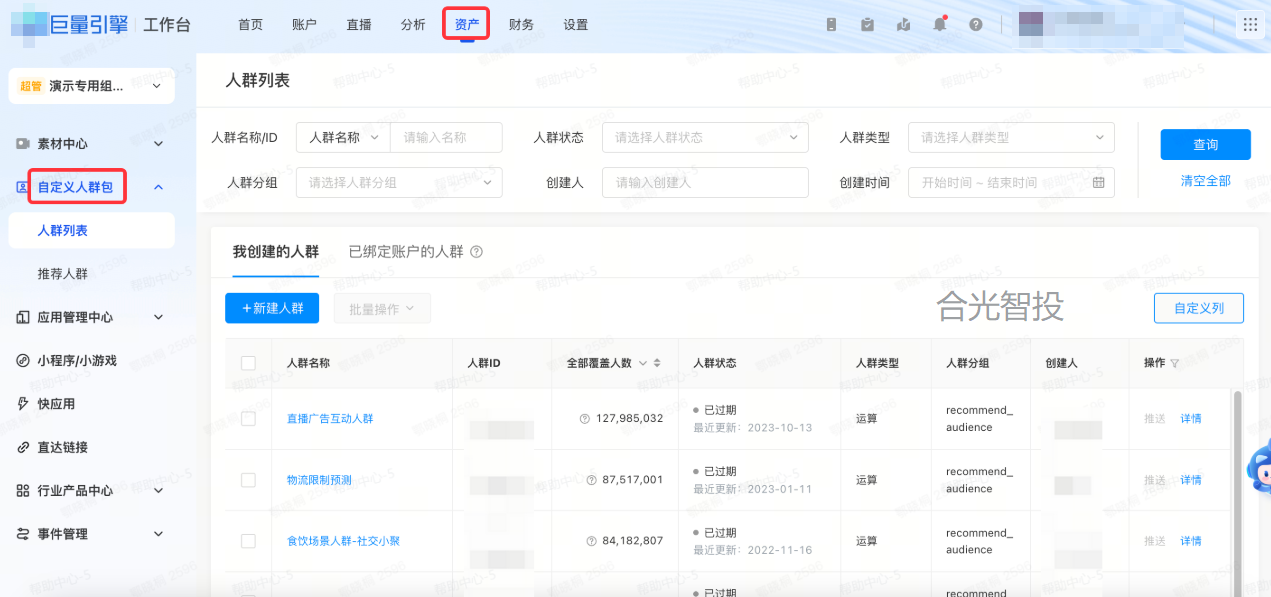The height and width of the screenshot is (597, 1271).
Task: Click the 事件管理 sidebar icon
Action: [x=23, y=534]
